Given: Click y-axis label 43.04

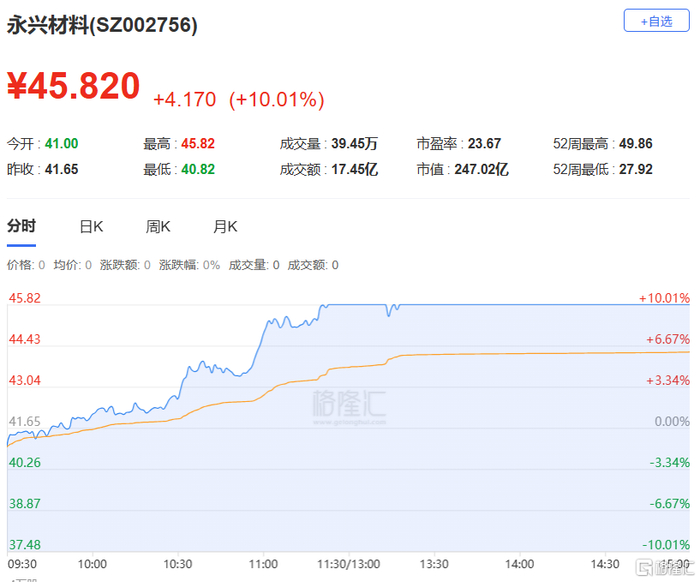Looking at the screenshot, I should [x=25, y=380].
